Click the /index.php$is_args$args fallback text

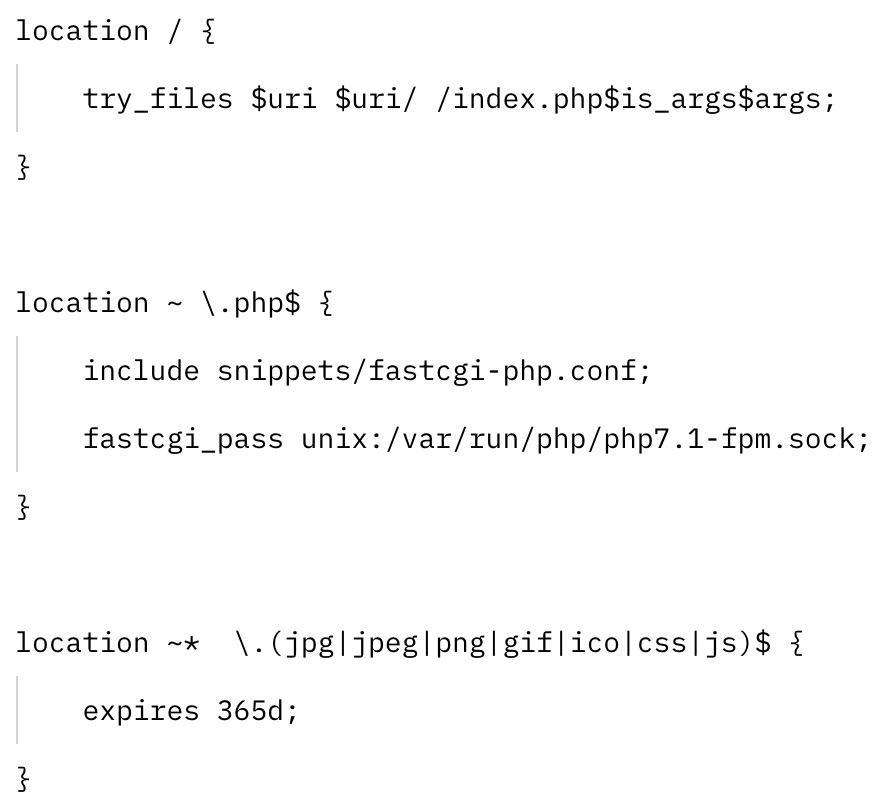[634, 99]
